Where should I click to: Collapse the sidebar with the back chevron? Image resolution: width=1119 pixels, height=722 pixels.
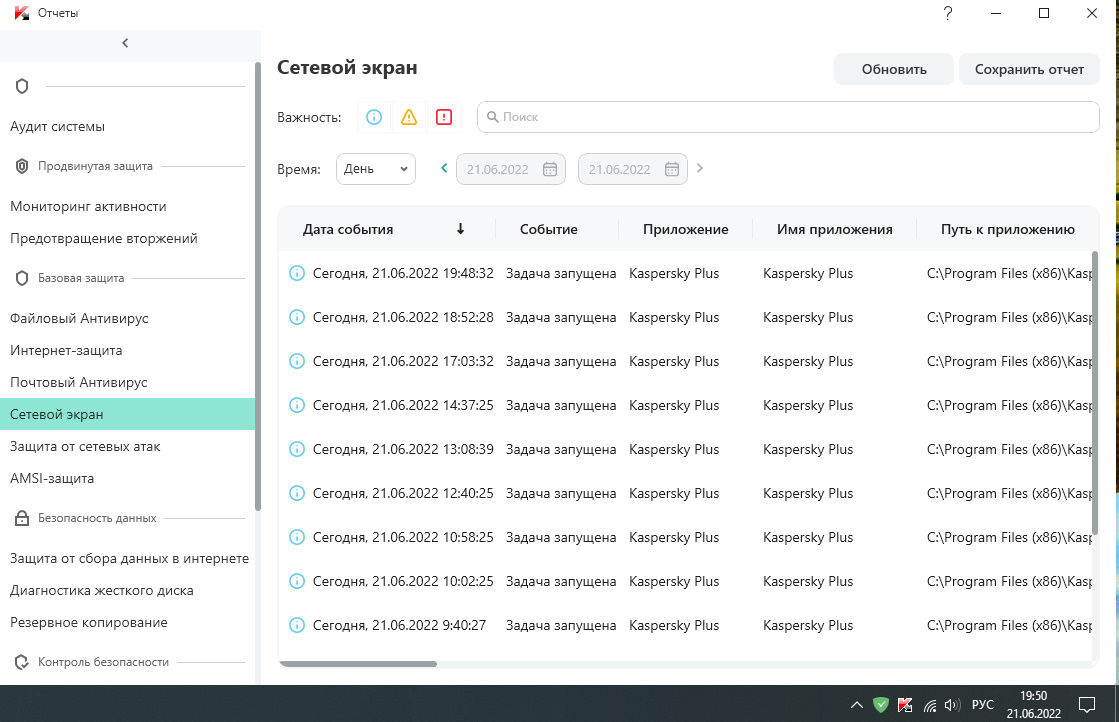coord(126,43)
